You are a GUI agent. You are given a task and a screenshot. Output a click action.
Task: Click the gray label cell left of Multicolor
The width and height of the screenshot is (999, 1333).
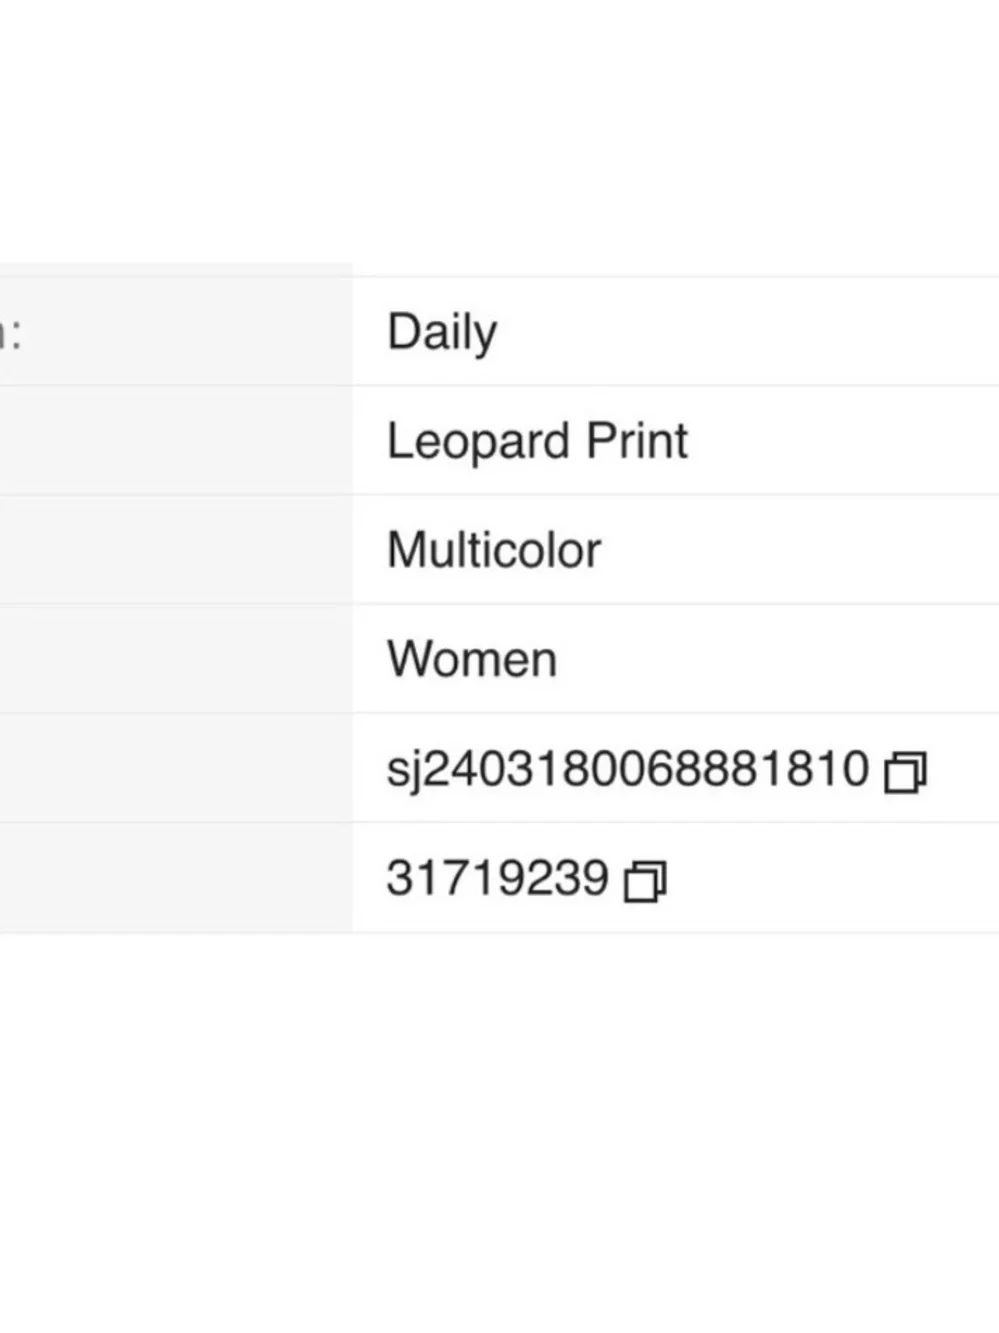pyautogui.click(x=176, y=550)
